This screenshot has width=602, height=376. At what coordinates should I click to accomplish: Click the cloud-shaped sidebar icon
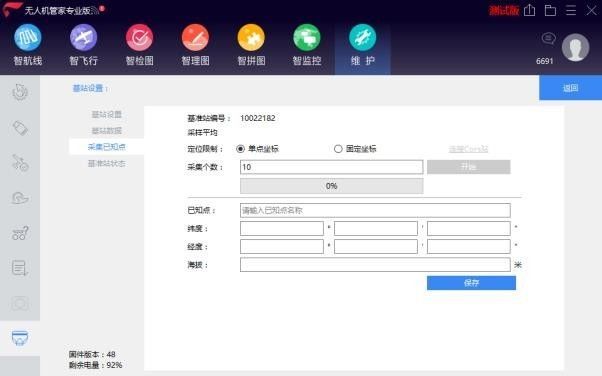tap(20, 198)
